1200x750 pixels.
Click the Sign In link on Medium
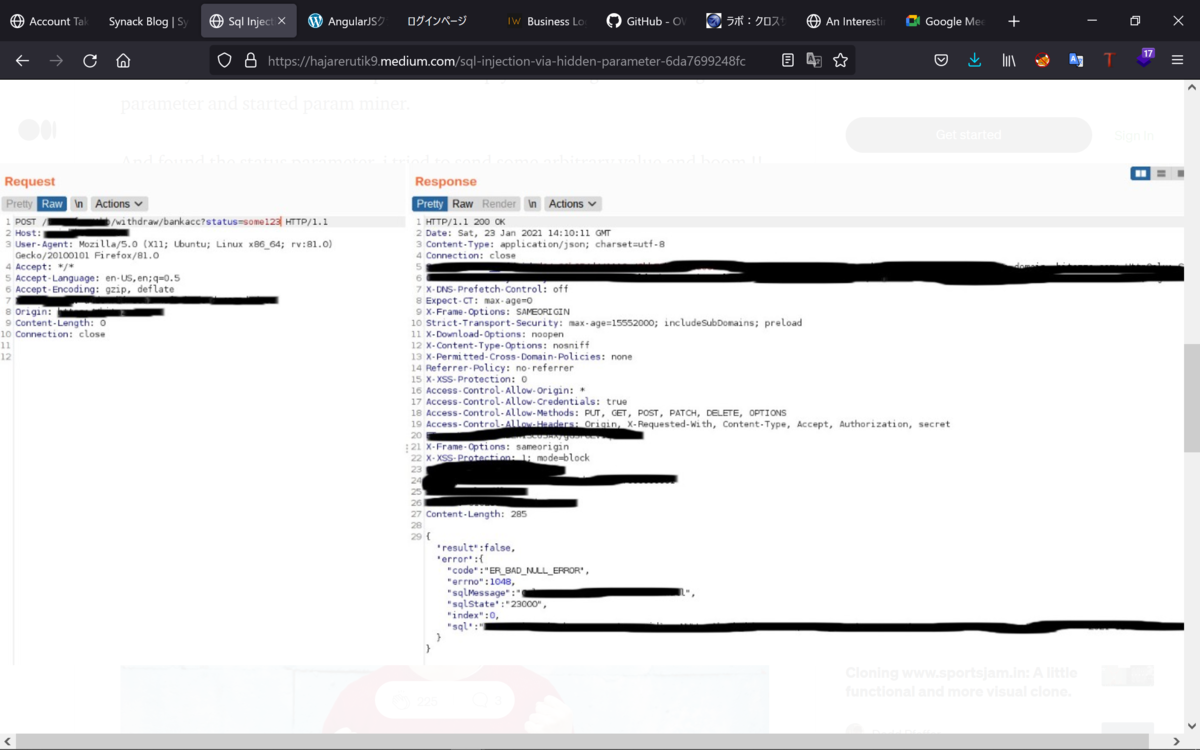pyautogui.click(x=1133, y=135)
